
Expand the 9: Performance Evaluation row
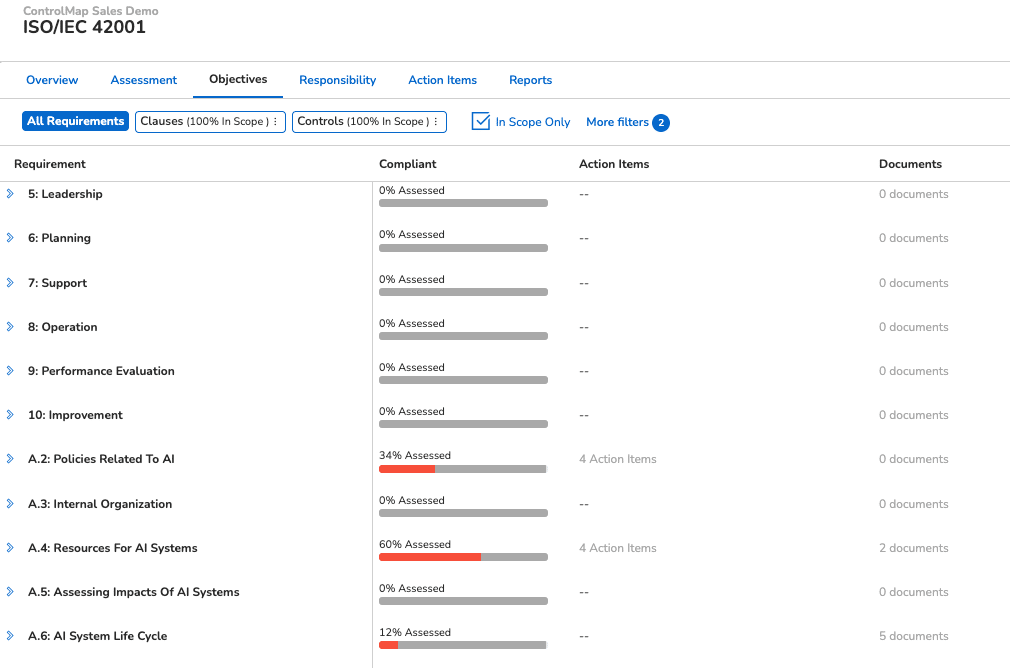tap(10, 370)
